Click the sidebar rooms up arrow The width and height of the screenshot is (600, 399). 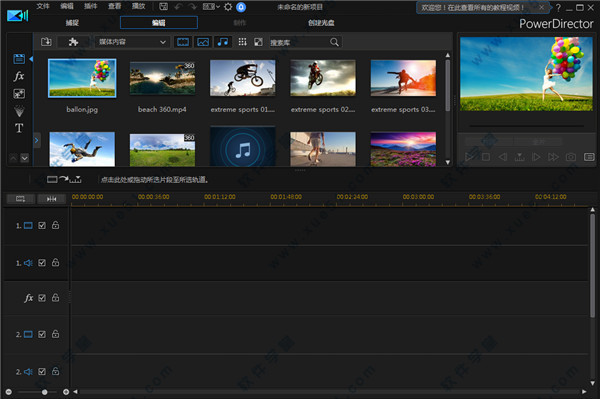[13, 158]
